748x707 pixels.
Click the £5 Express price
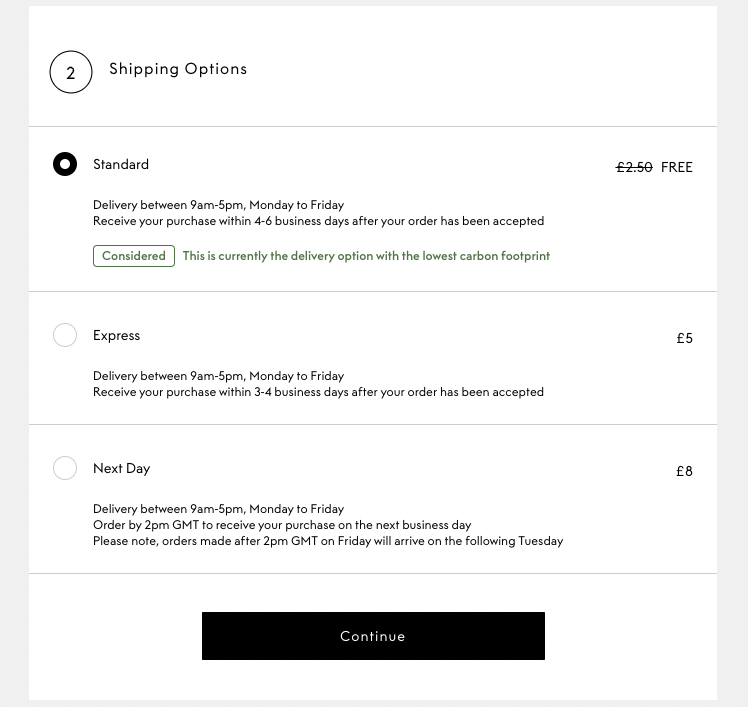point(685,338)
